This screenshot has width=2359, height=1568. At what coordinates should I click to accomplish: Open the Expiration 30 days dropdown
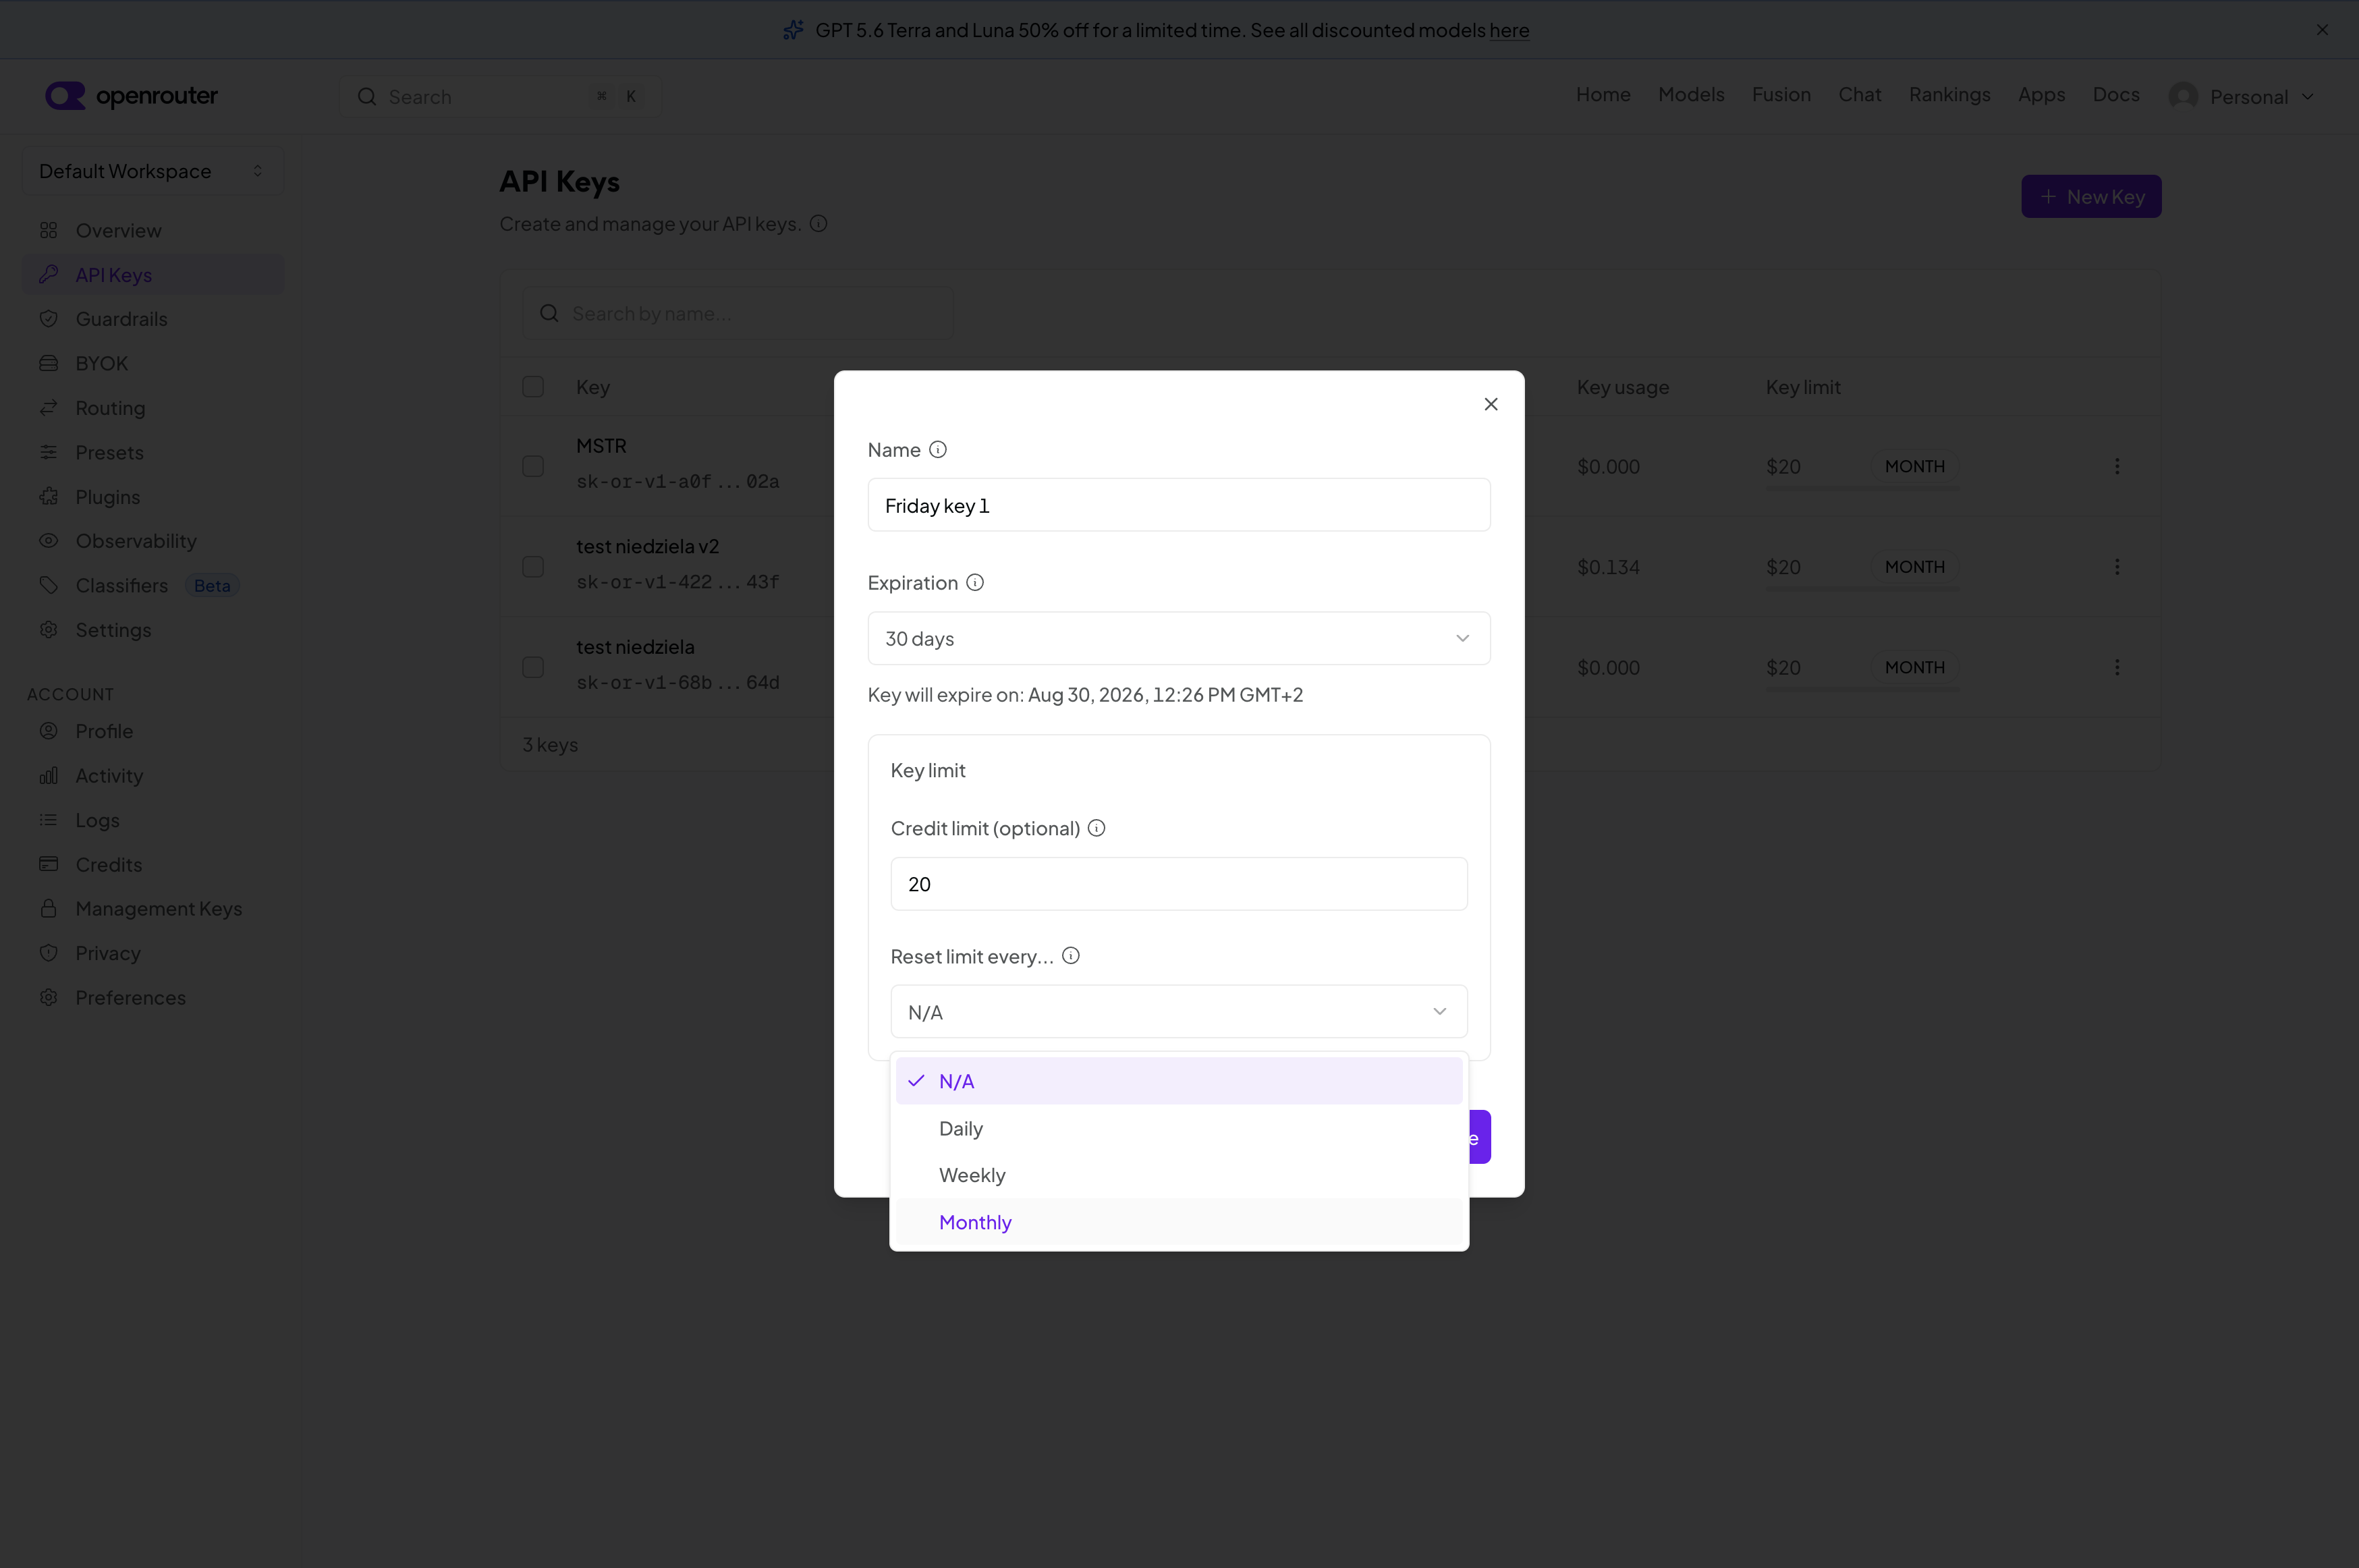(1178, 638)
